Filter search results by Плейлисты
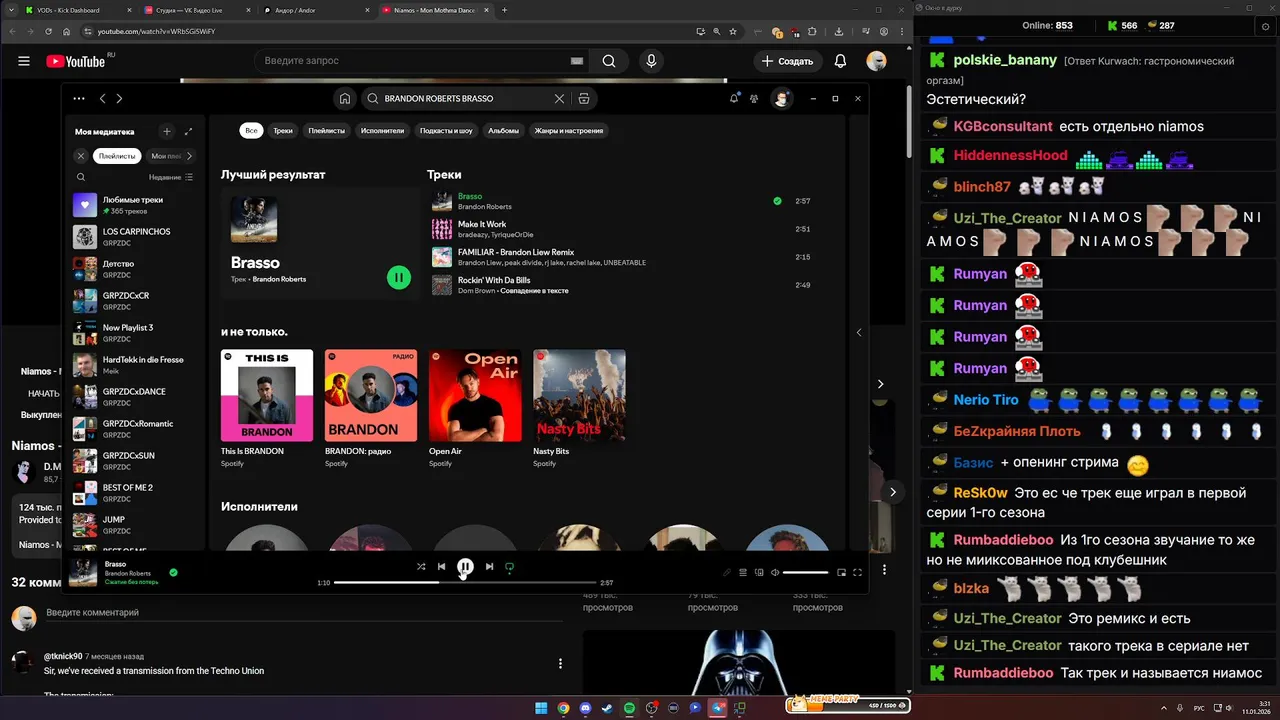This screenshot has height=720, width=1280. click(x=326, y=130)
